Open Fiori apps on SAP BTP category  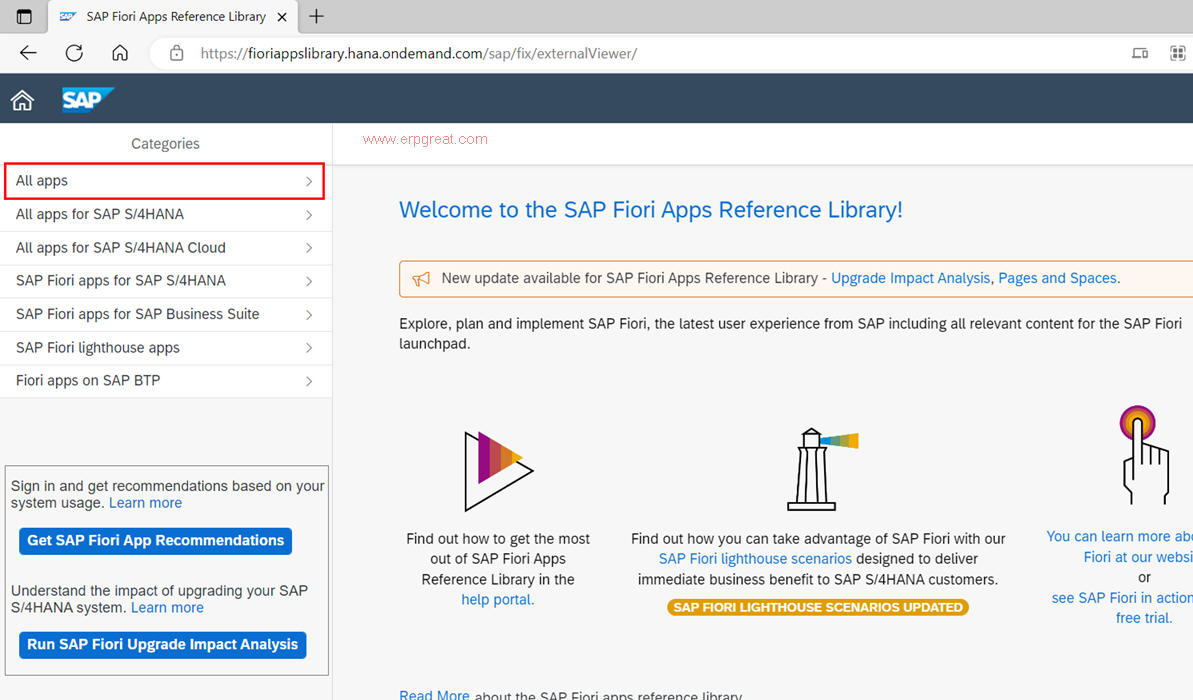(x=166, y=380)
